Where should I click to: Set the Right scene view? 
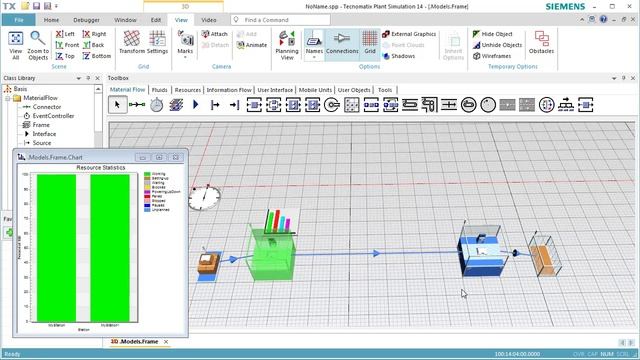click(94, 34)
